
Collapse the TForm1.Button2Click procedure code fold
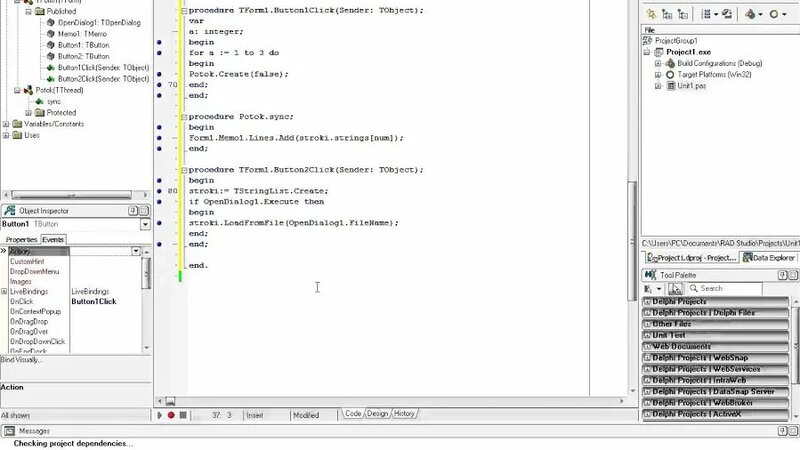click(x=184, y=170)
